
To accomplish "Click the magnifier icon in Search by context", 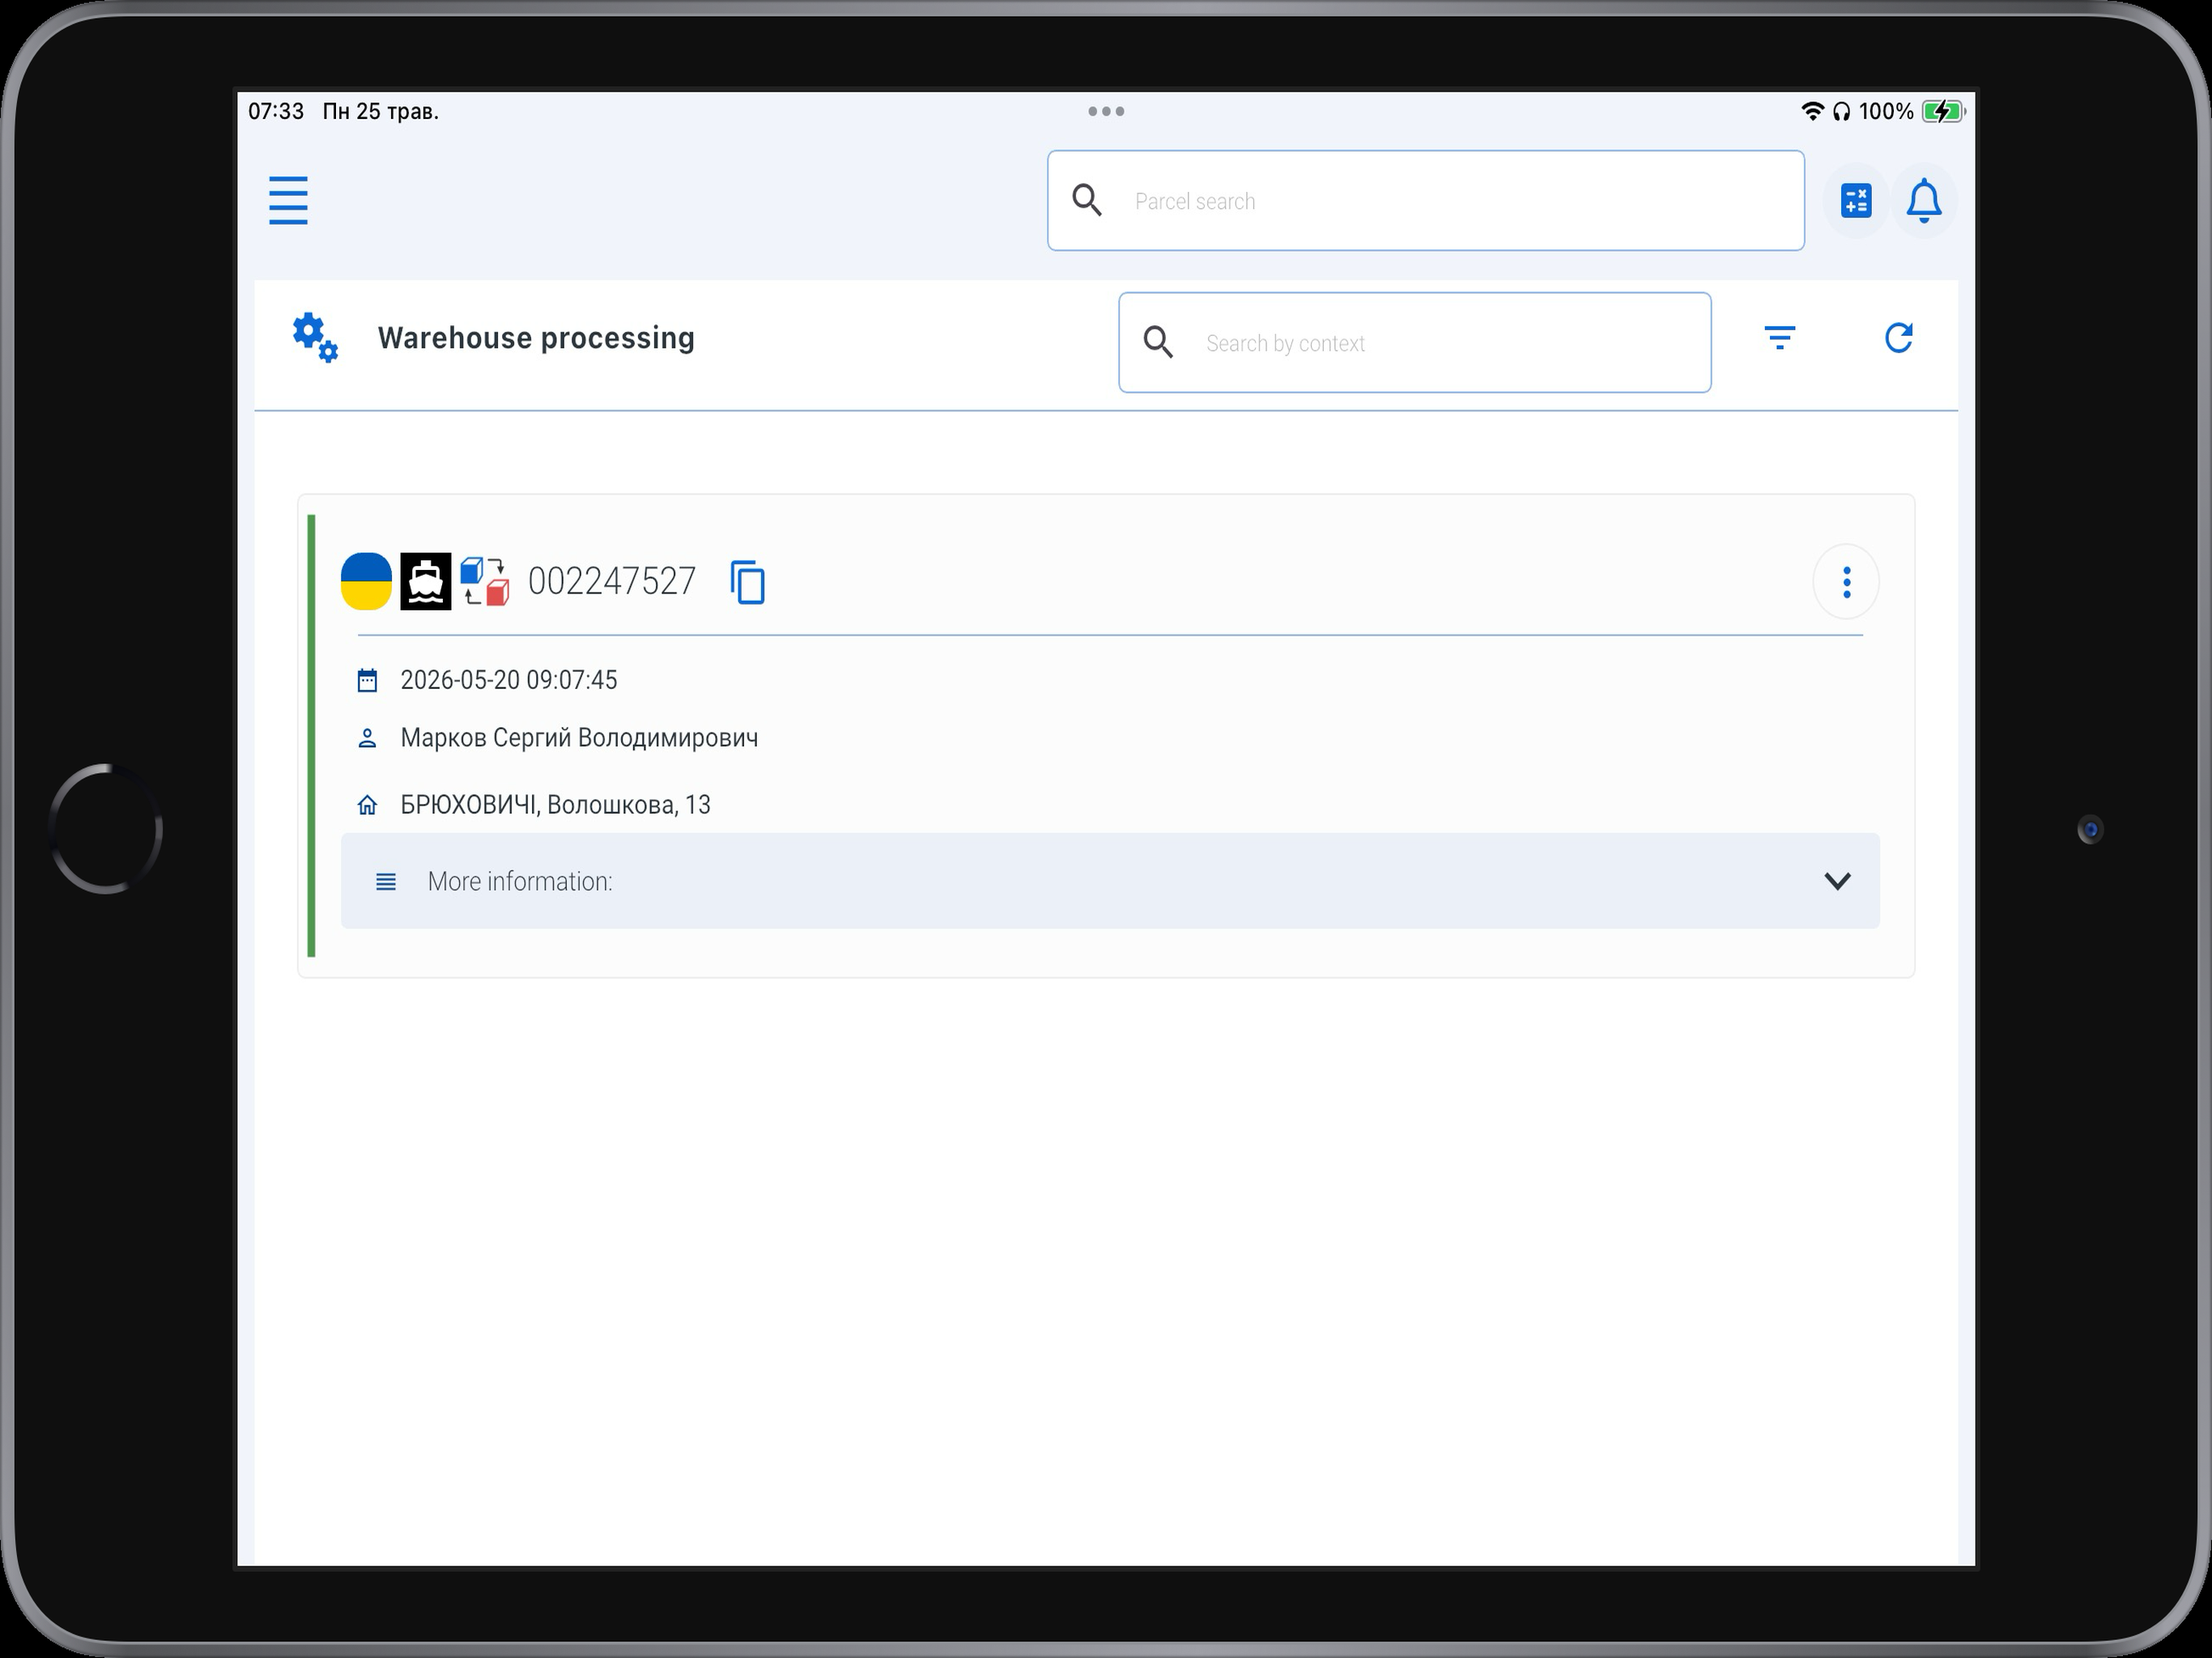I will tap(1158, 343).
